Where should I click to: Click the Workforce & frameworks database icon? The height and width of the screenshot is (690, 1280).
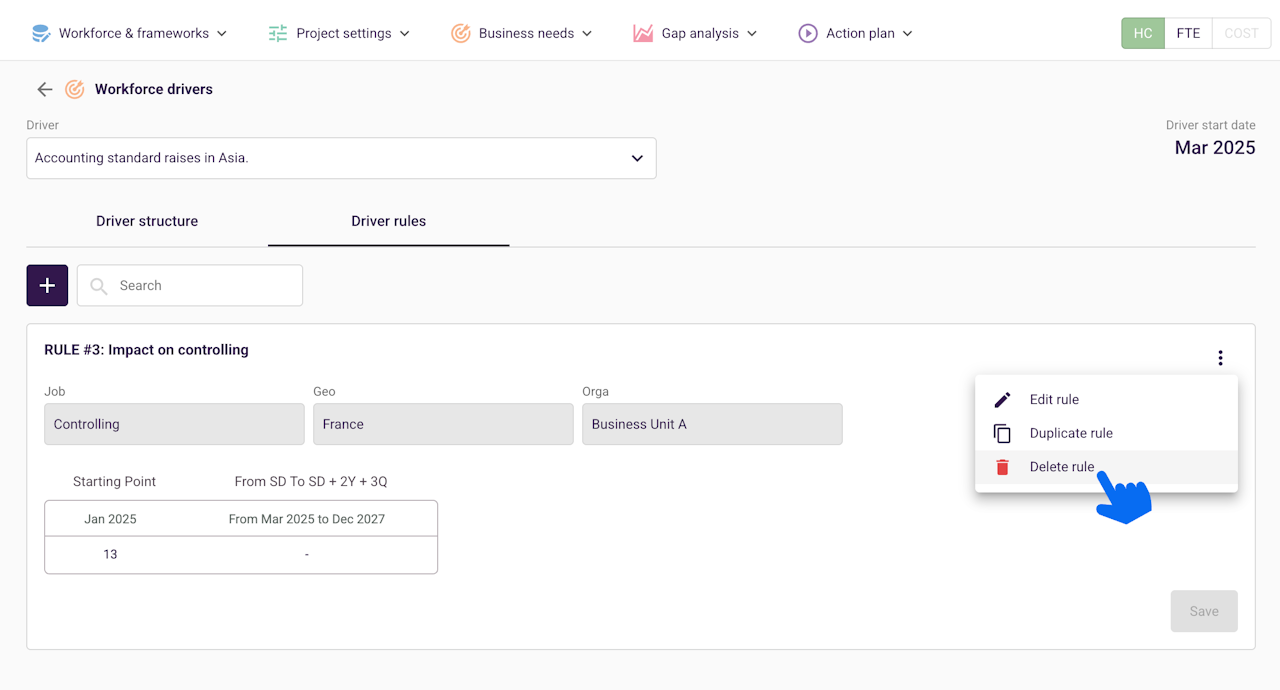(x=41, y=33)
